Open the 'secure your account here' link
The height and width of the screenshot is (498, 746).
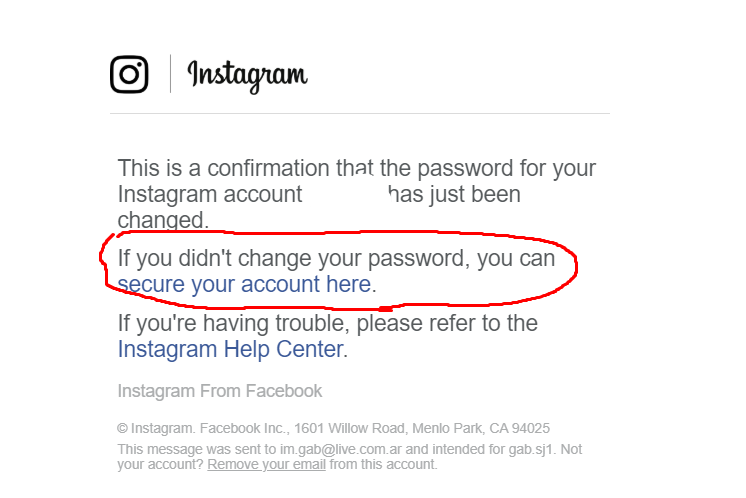(x=244, y=285)
